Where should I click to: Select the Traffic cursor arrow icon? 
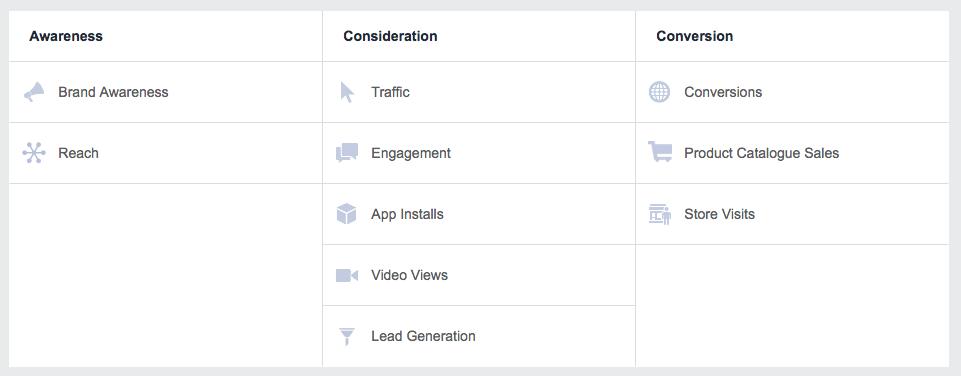pos(347,92)
